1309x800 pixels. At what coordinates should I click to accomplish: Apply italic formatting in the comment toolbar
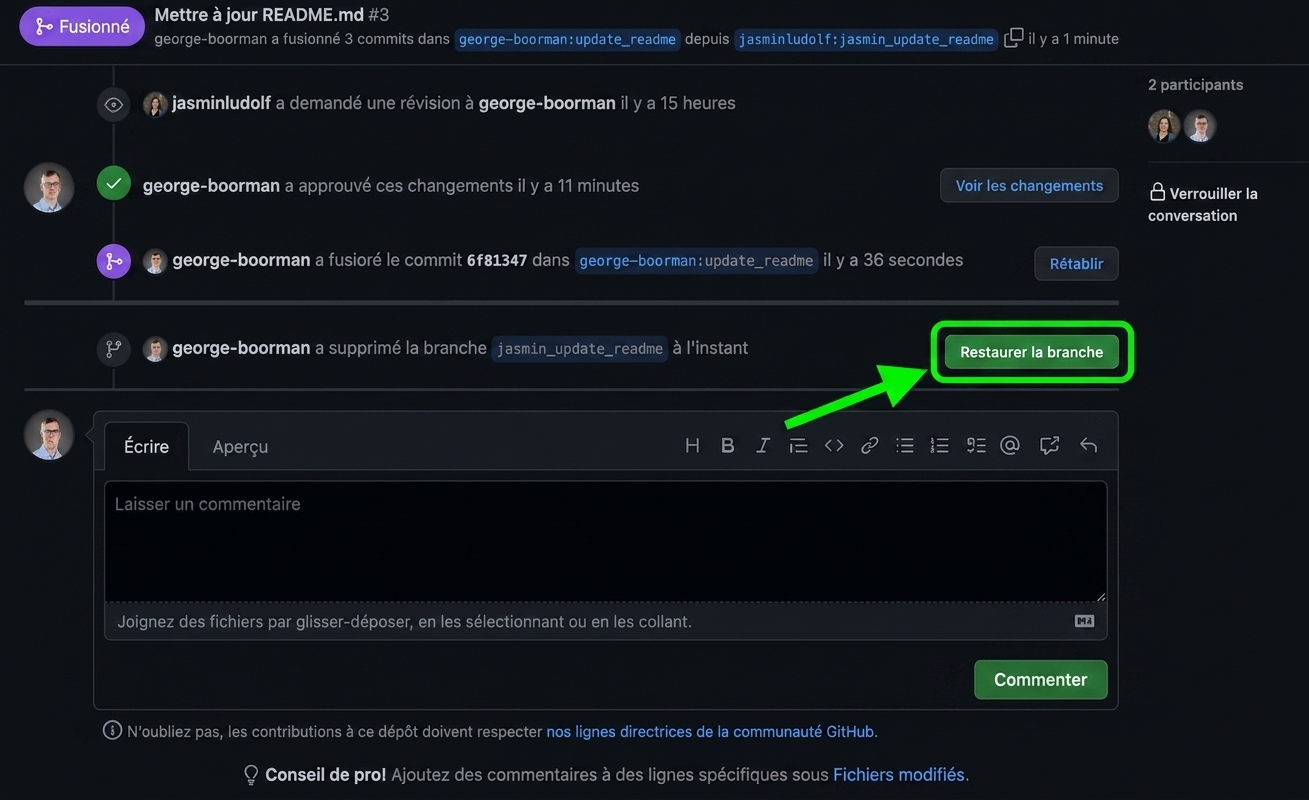[x=763, y=446]
